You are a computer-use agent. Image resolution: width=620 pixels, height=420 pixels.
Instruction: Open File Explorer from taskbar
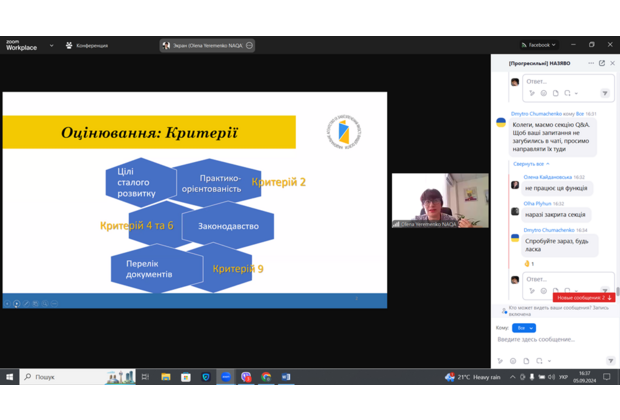pos(166,377)
